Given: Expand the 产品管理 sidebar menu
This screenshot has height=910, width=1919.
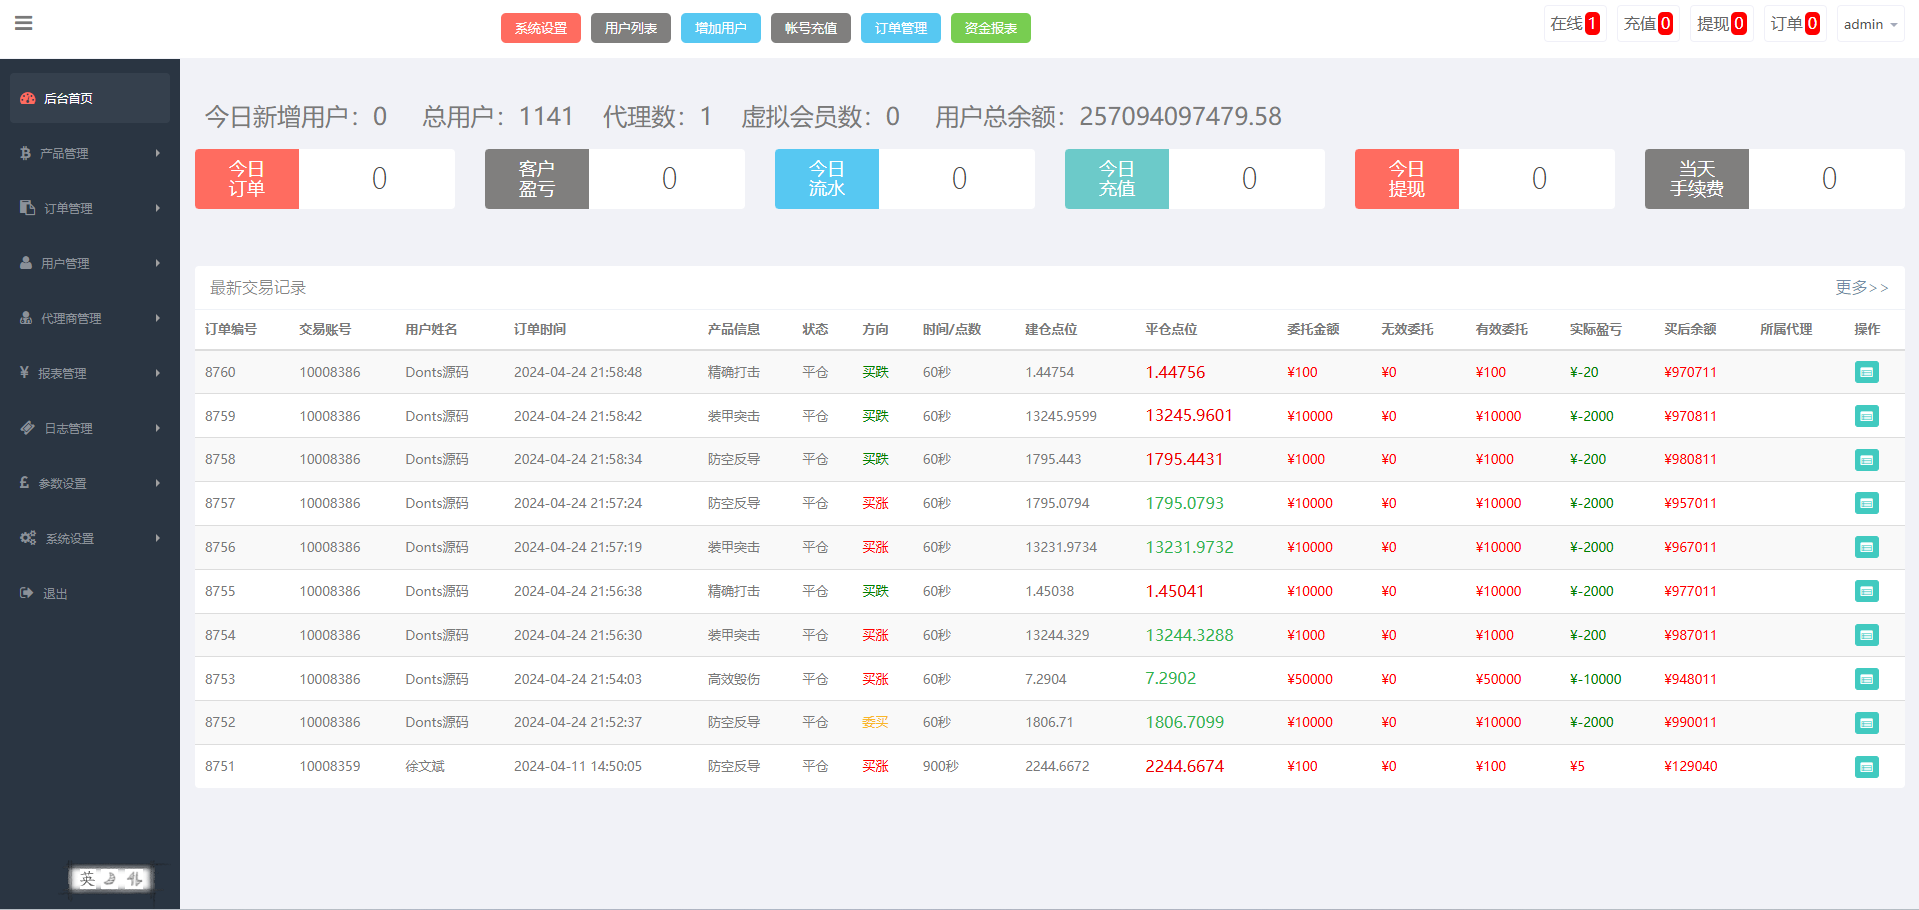Looking at the screenshot, I should (x=90, y=153).
